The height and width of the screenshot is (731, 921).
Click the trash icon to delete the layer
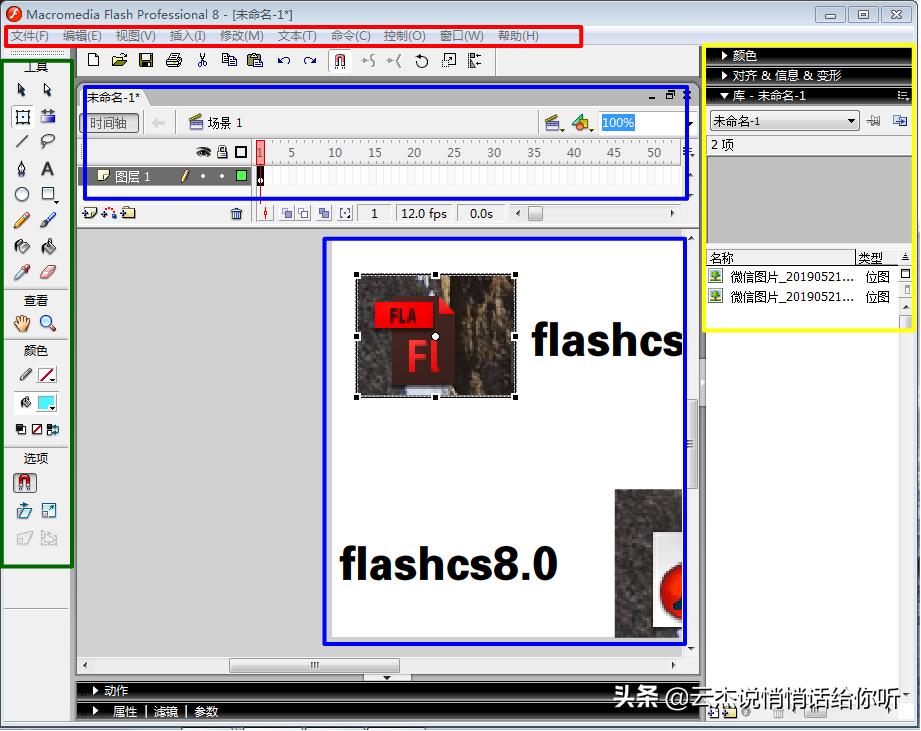coord(237,212)
